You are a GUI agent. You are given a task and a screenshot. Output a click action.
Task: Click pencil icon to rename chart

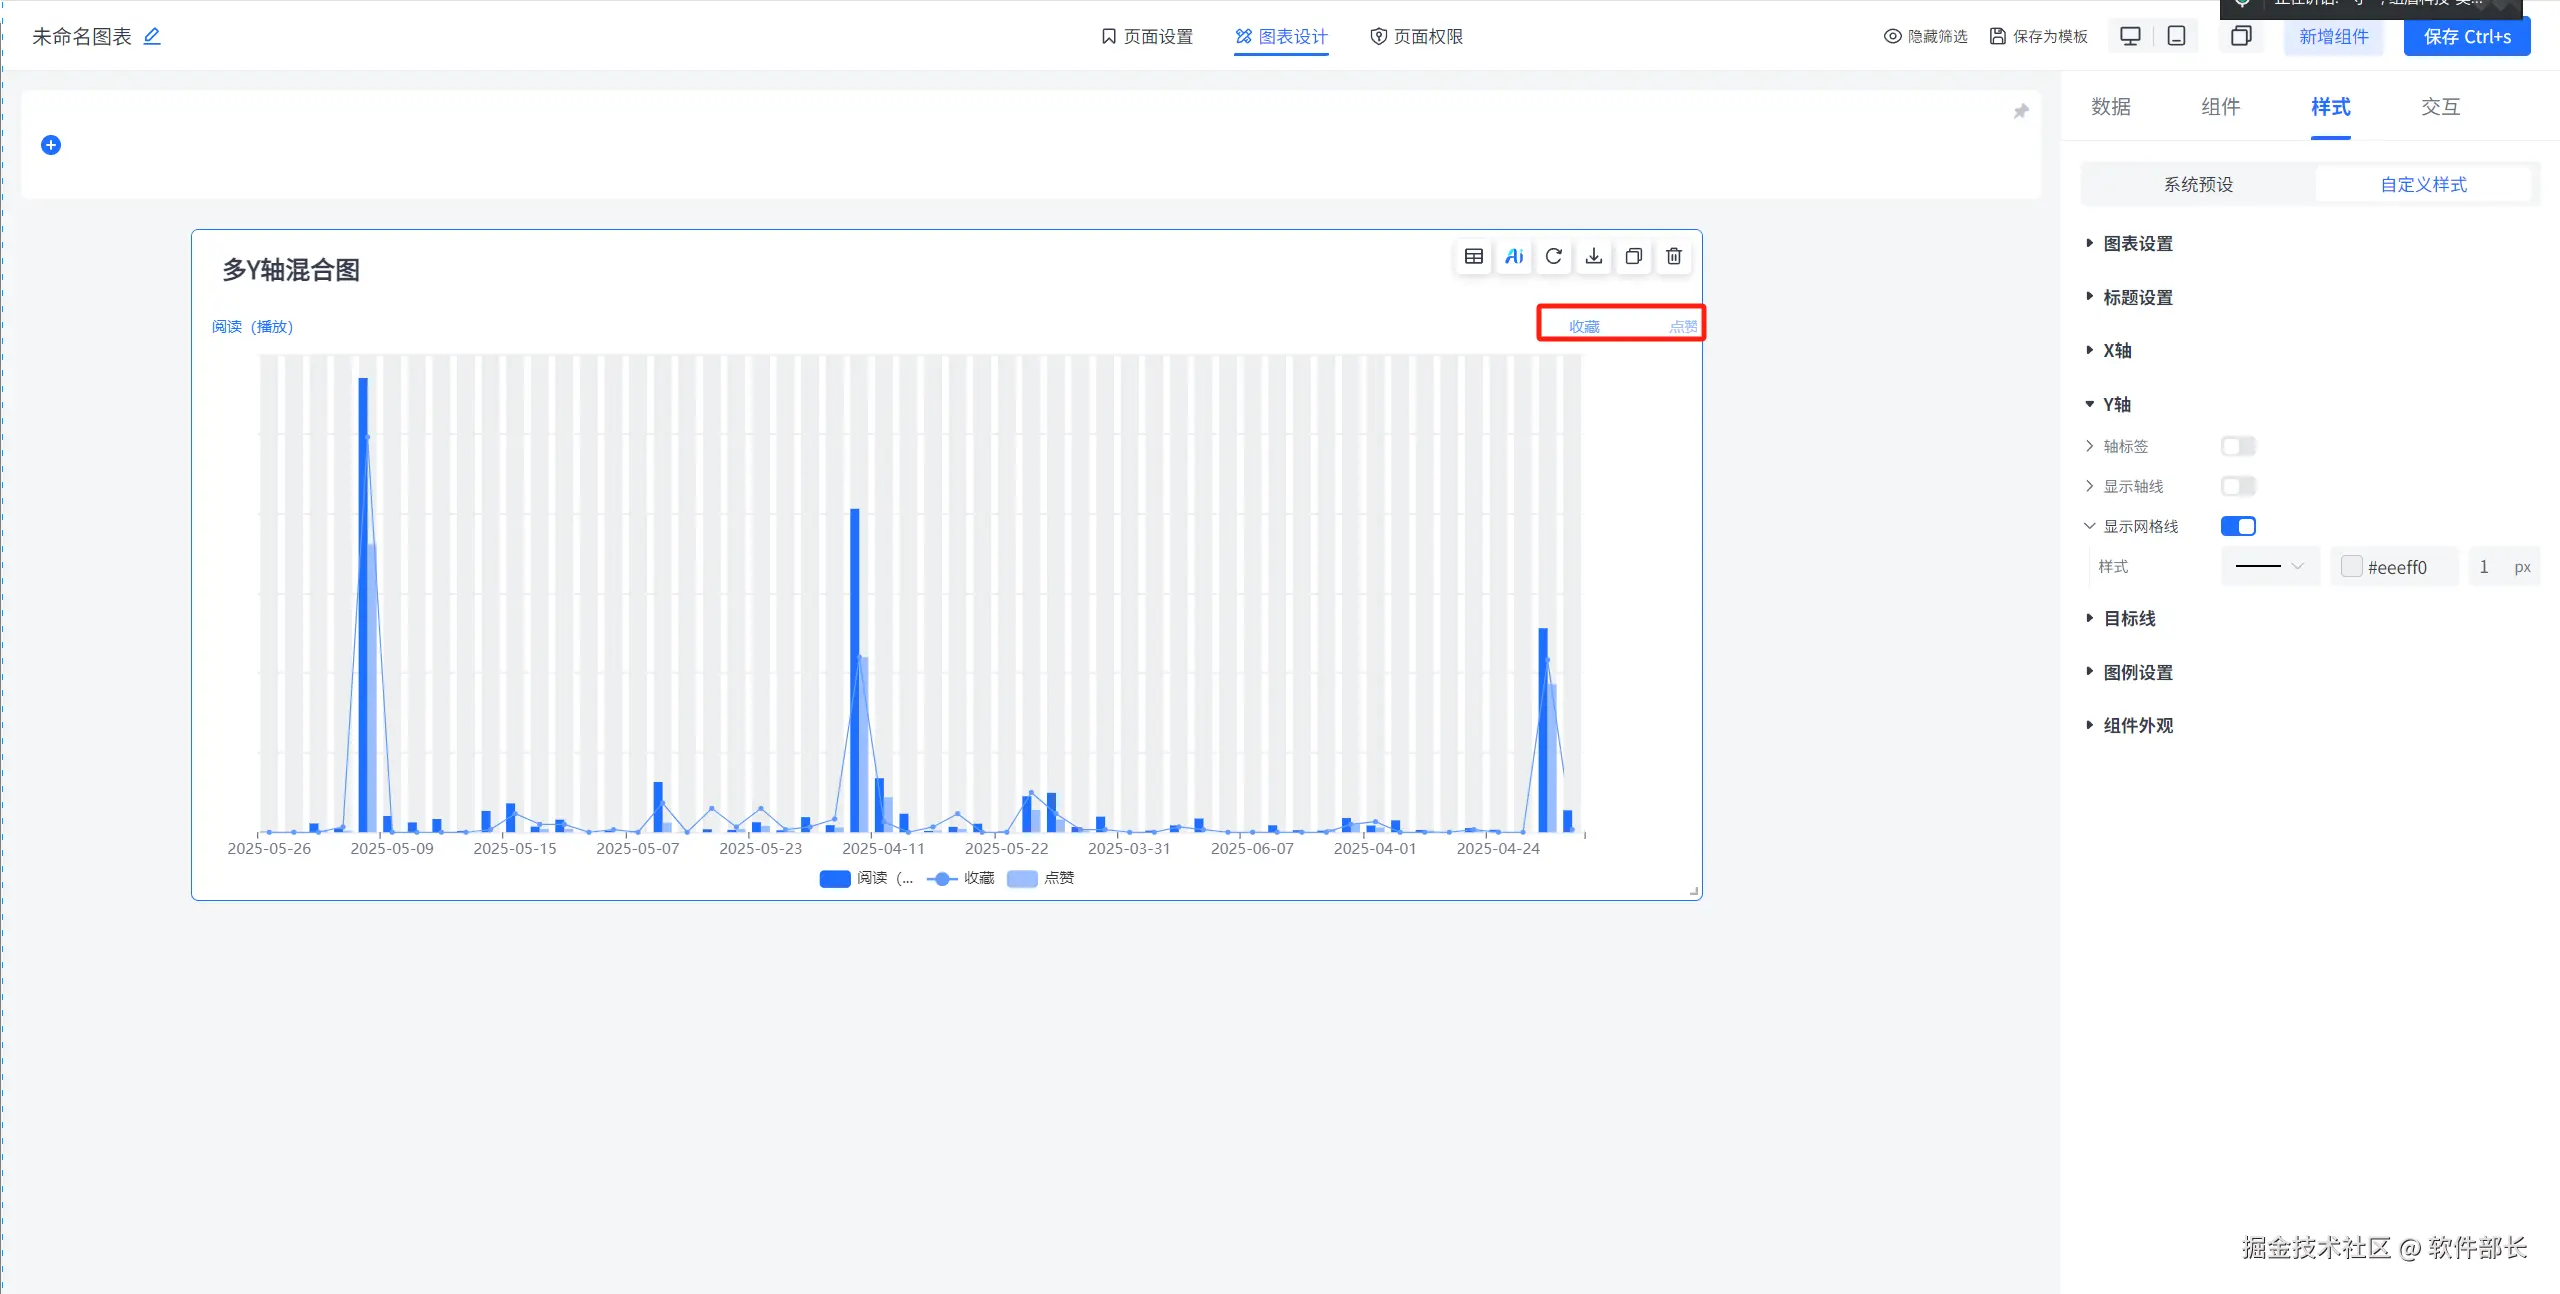click(152, 36)
